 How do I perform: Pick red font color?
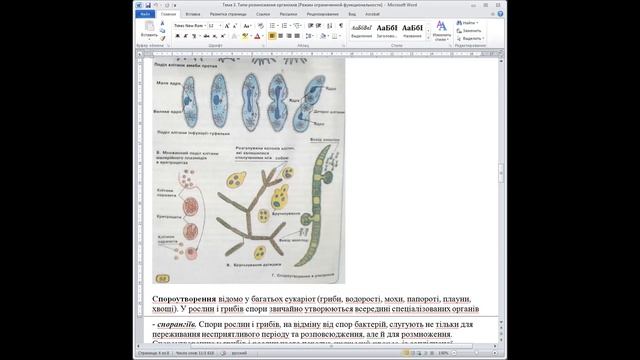coord(257,36)
